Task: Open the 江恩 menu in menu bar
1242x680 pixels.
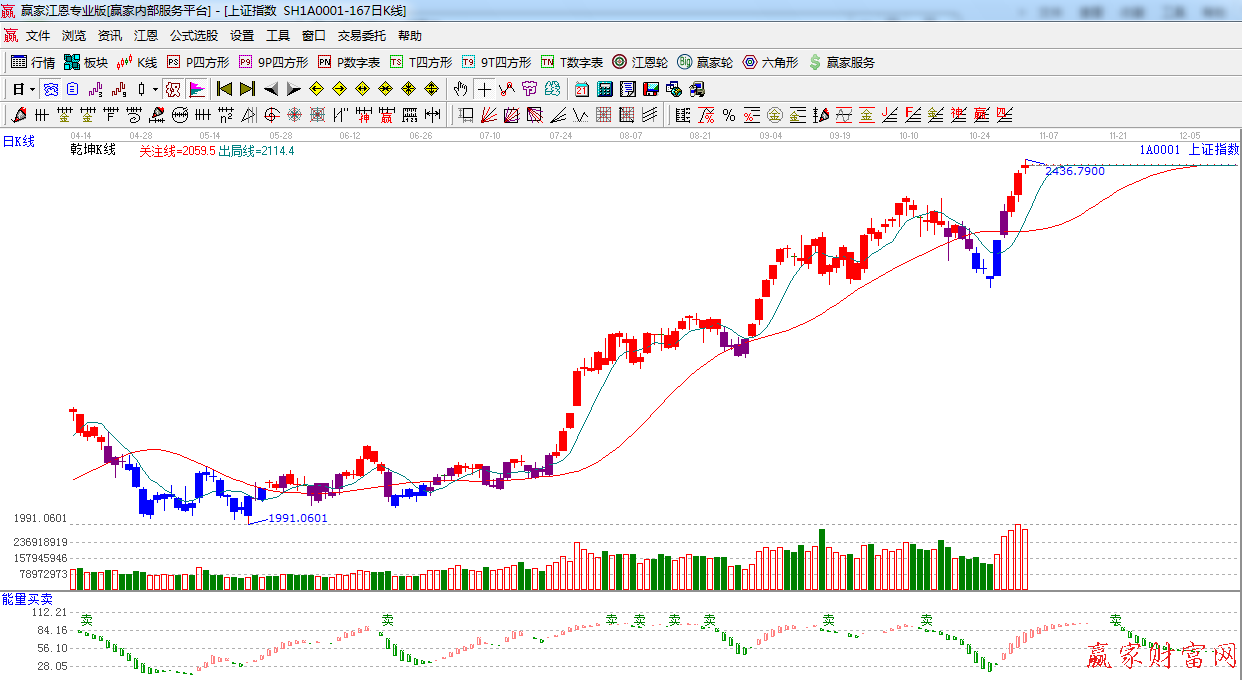Action: (146, 36)
